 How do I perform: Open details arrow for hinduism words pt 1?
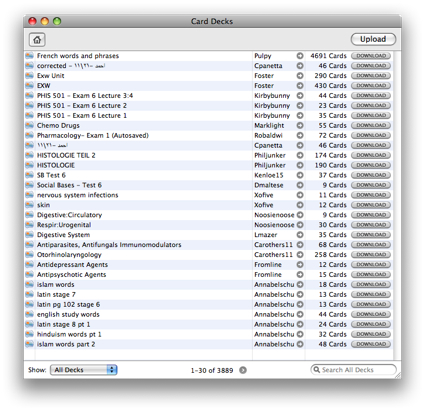pyautogui.click(x=300, y=334)
